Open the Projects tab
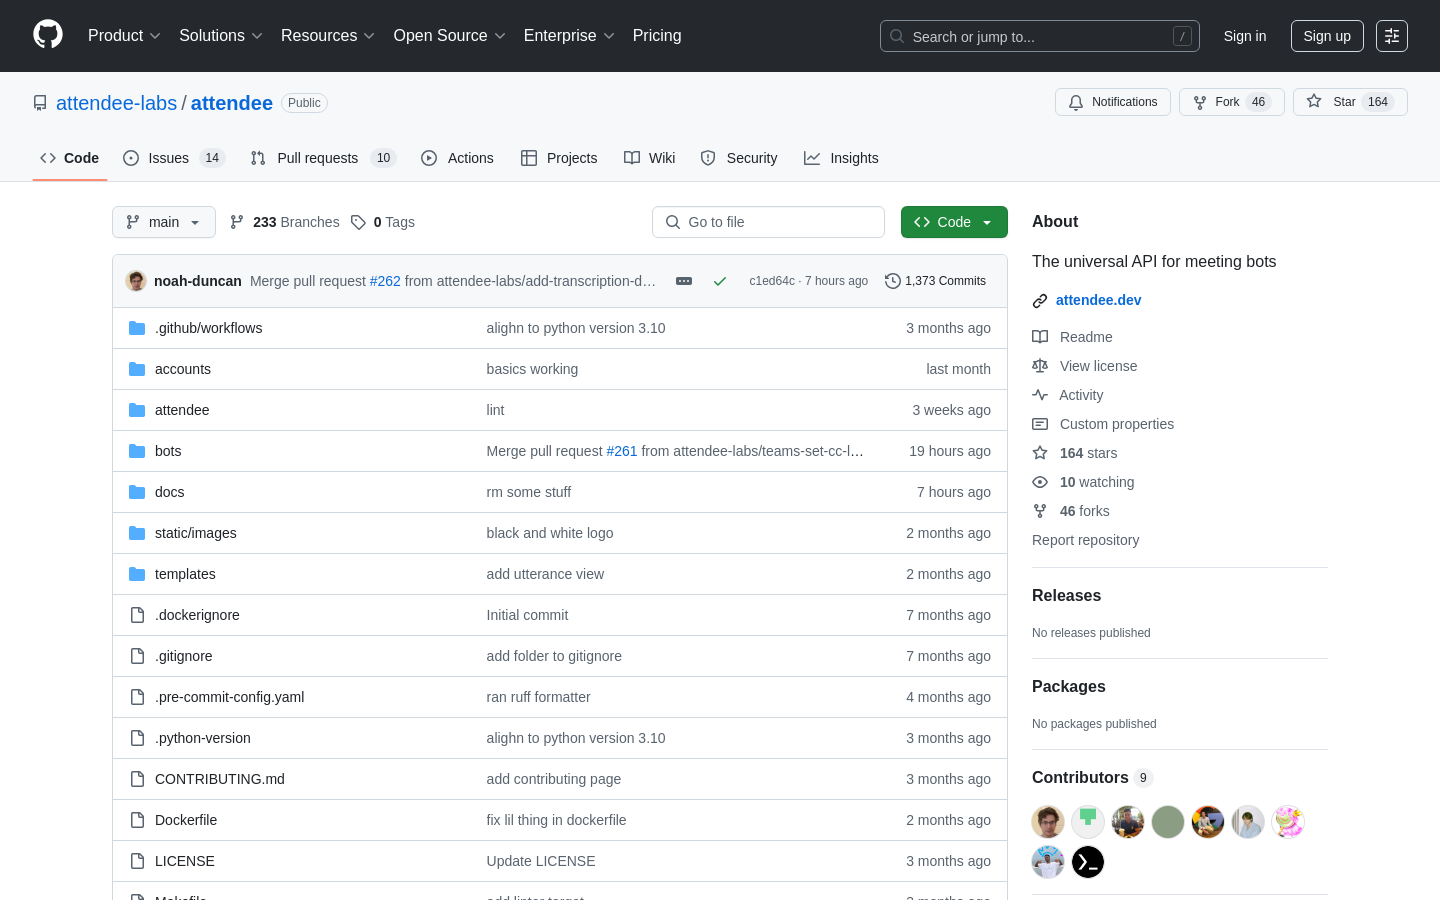 (x=559, y=158)
